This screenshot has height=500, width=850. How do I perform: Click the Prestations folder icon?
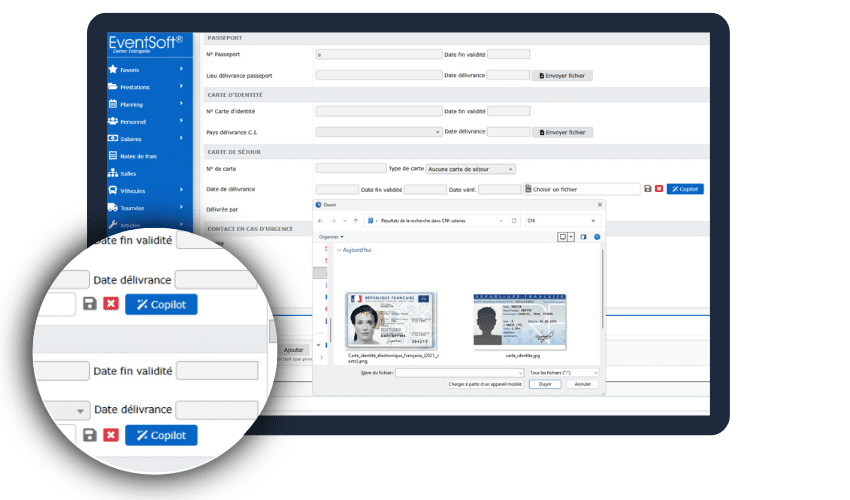point(113,87)
